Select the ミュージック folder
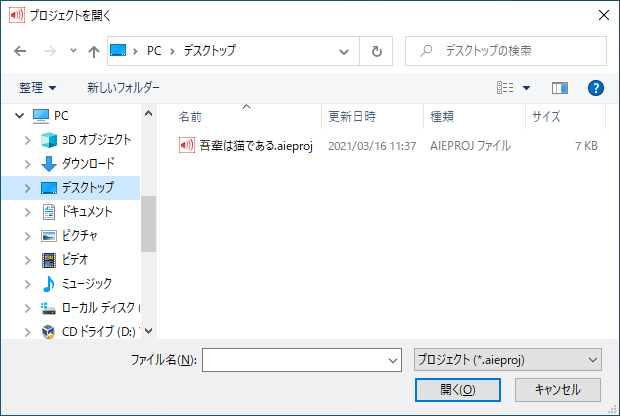The width and height of the screenshot is (620, 416). [87, 284]
